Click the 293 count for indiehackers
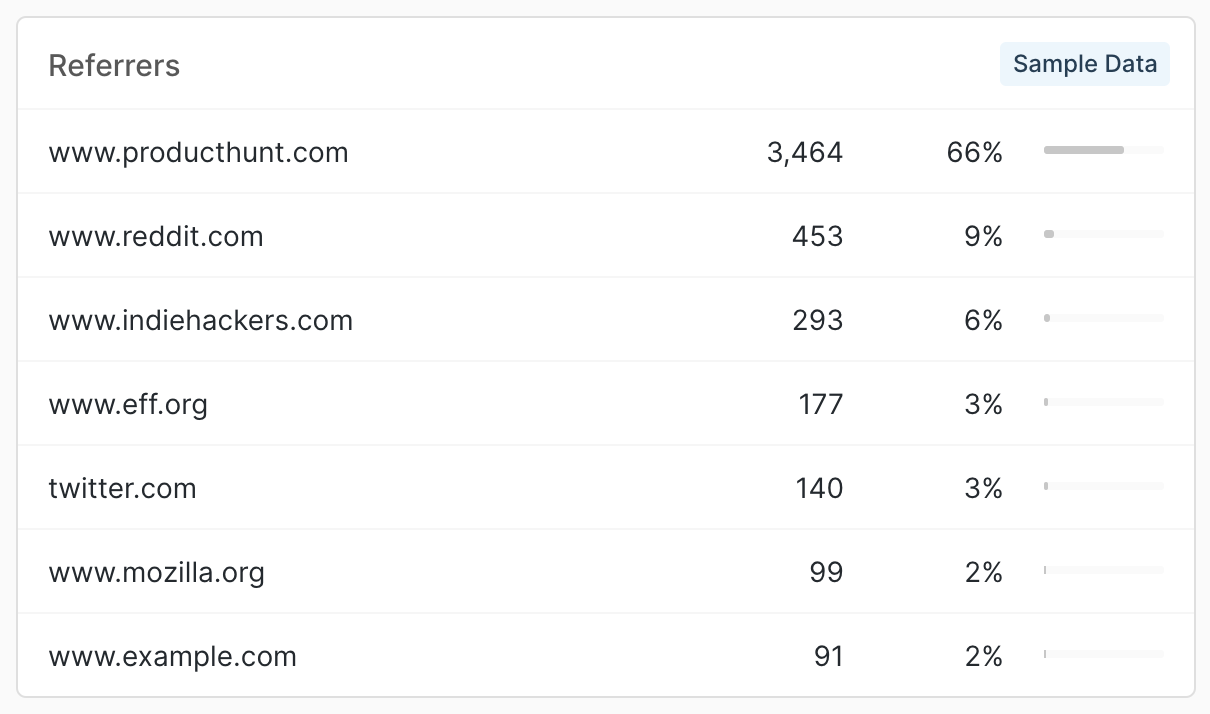The height and width of the screenshot is (714, 1210). (816, 321)
